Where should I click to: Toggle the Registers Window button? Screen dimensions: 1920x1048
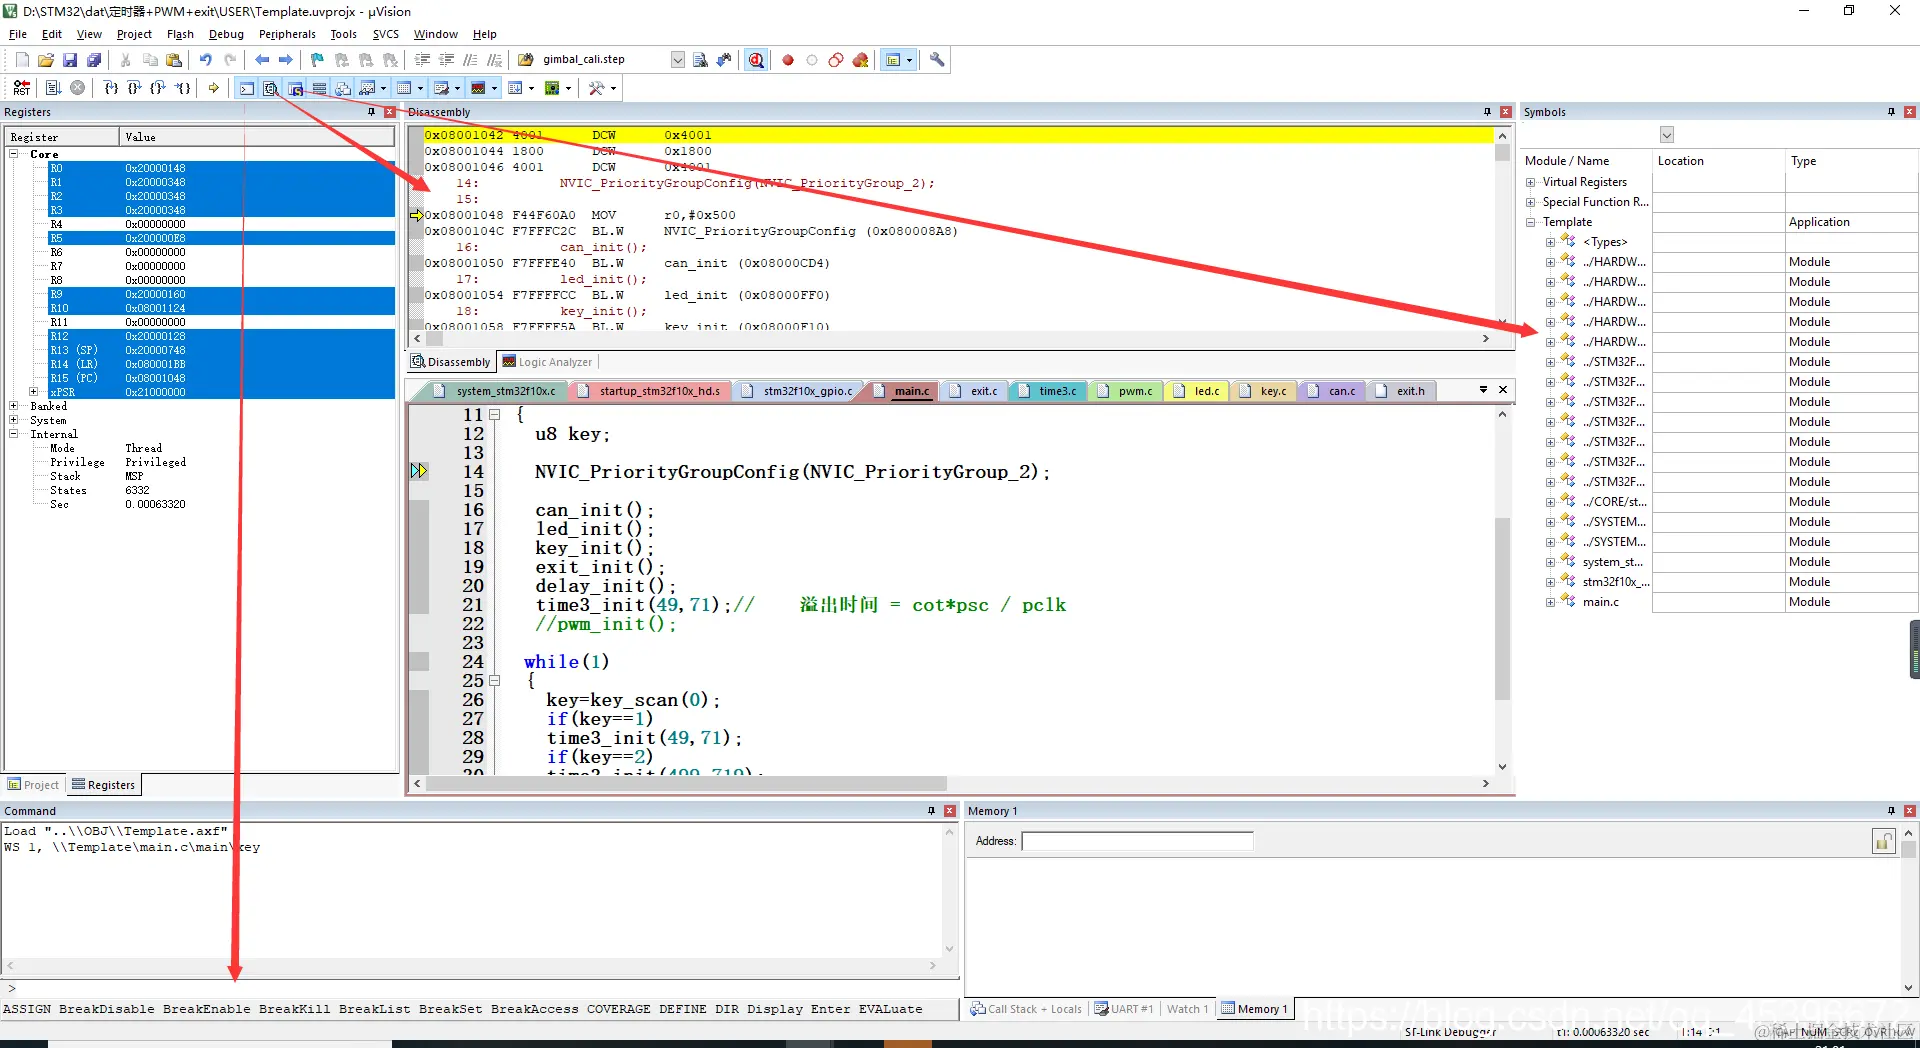pyautogui.click(x=320, y=88)
